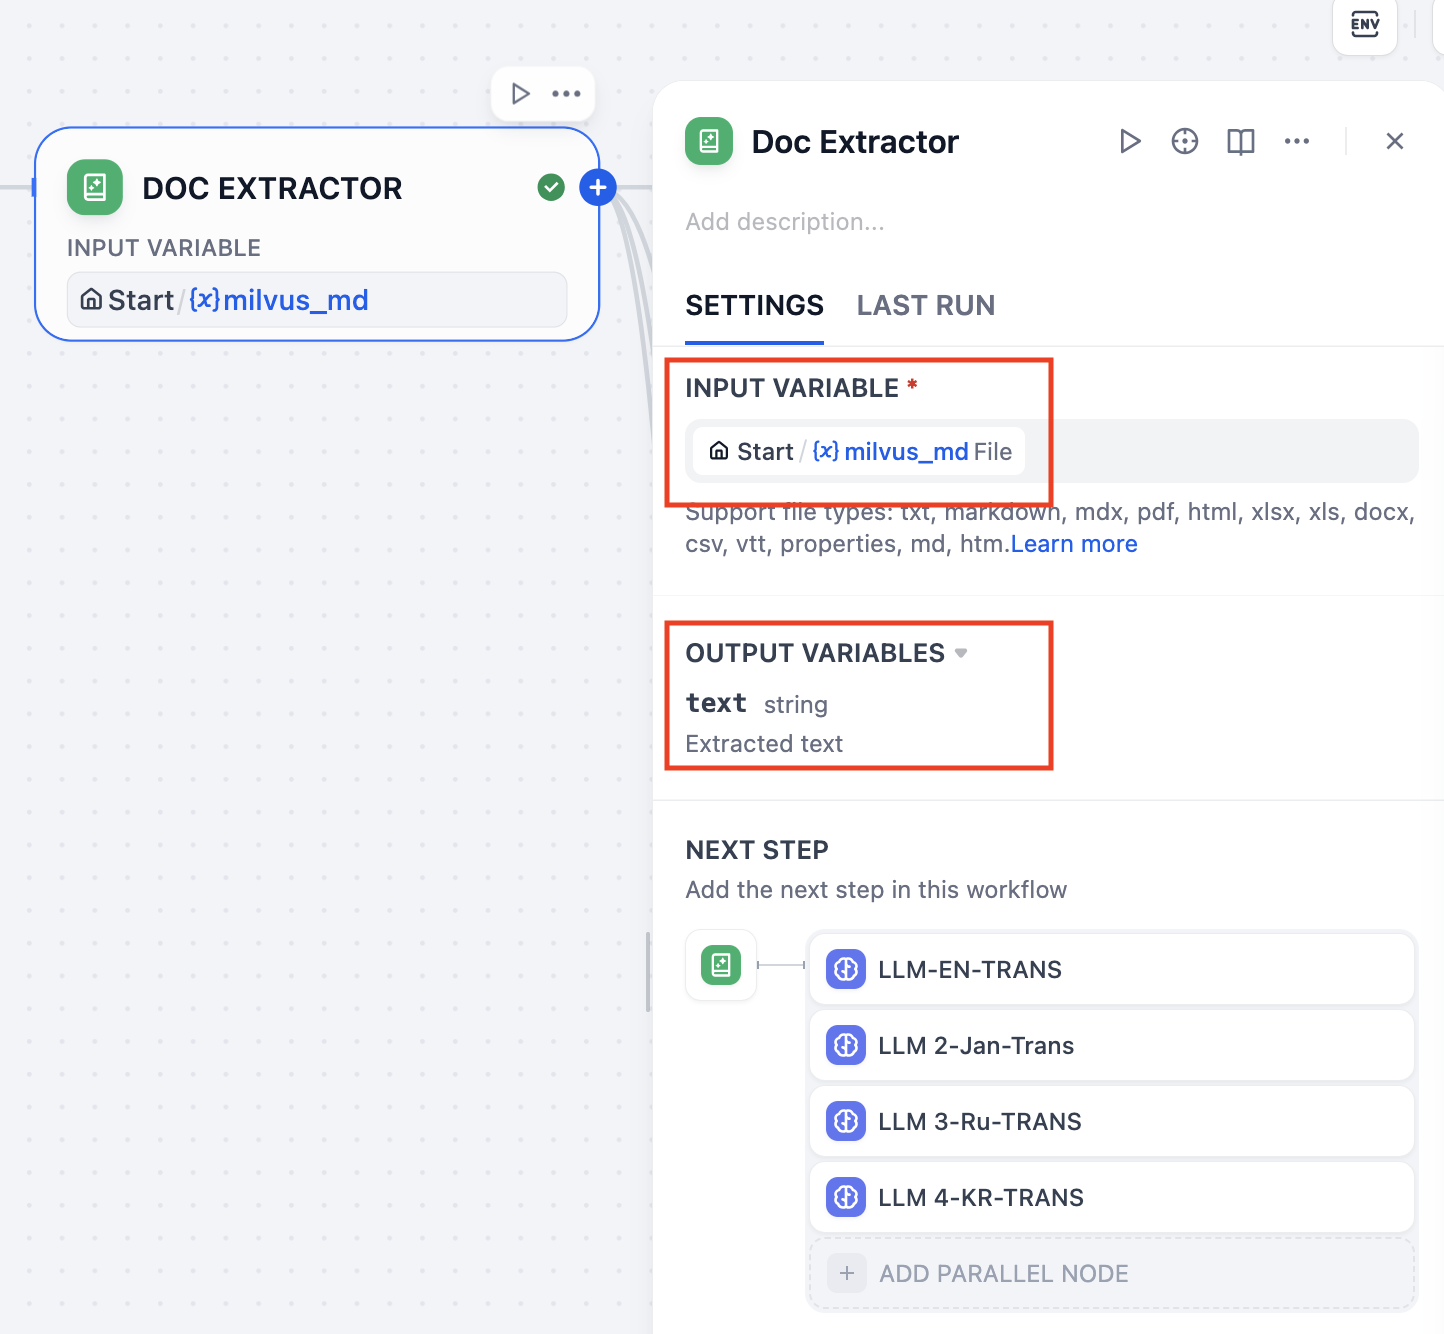
Task: Click the ENV environment variables icon
Action: tap(1364, 25)
